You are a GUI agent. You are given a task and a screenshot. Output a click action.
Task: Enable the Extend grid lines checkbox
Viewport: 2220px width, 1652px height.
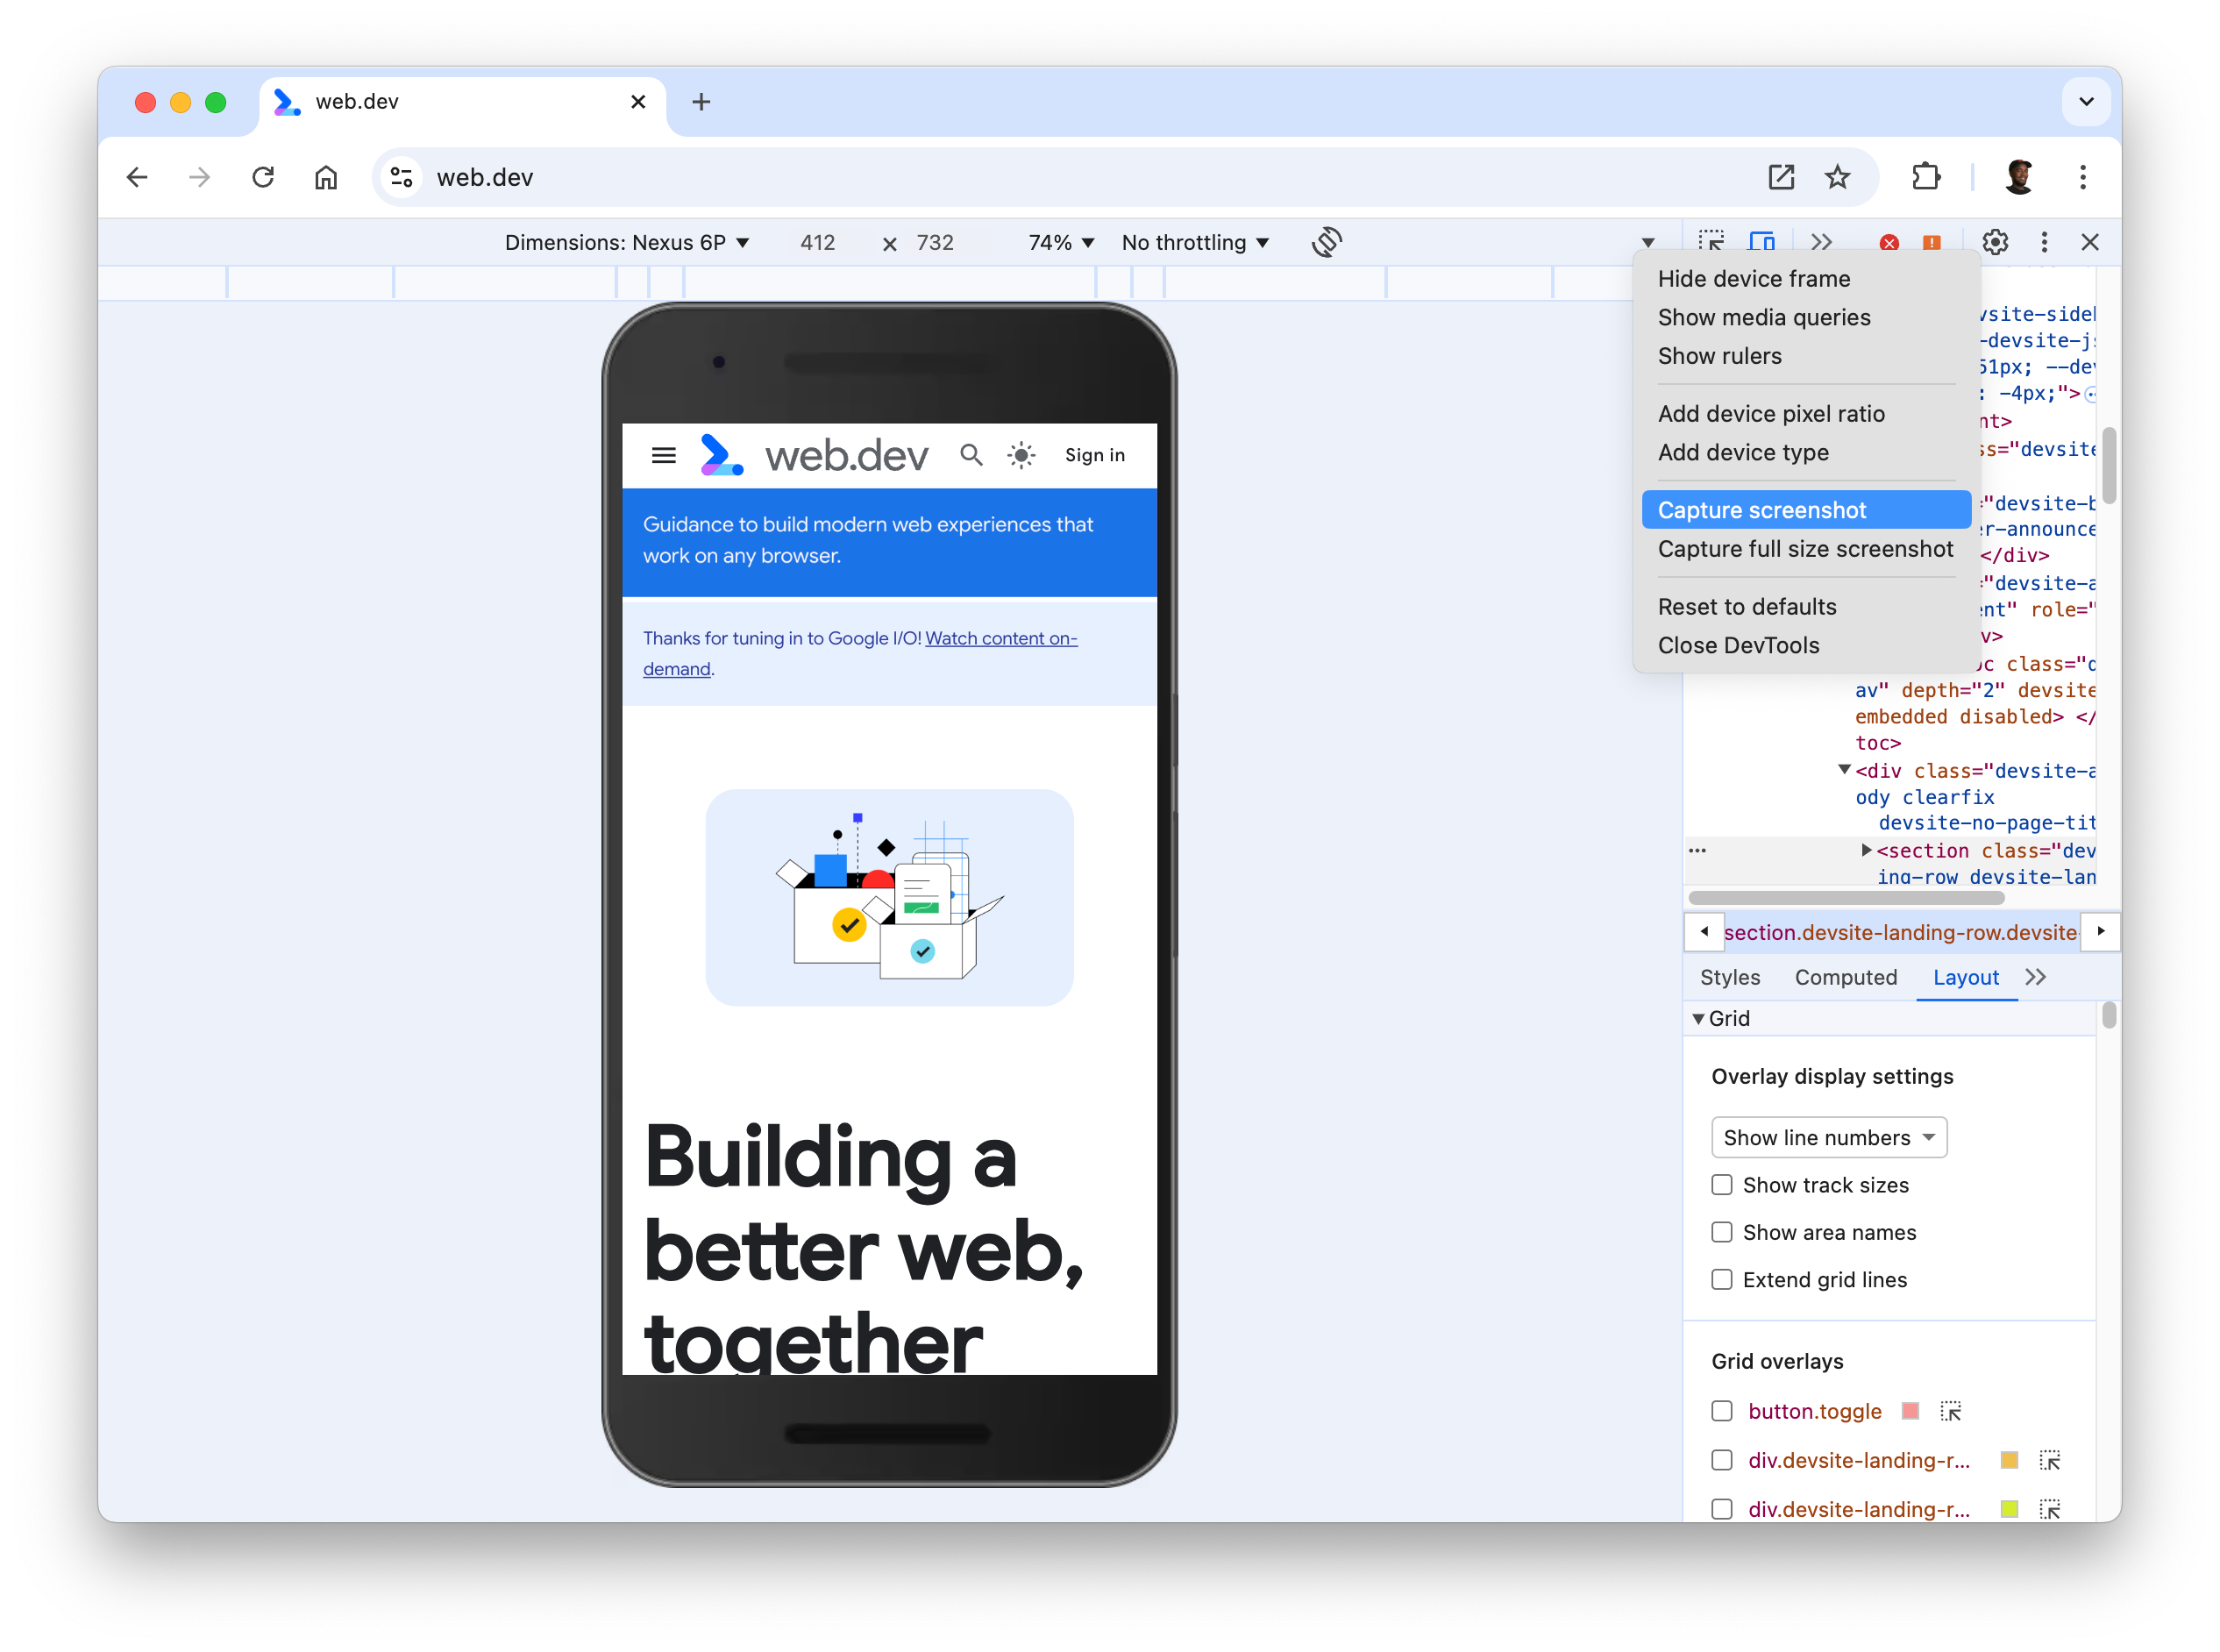[1722, 1279]
